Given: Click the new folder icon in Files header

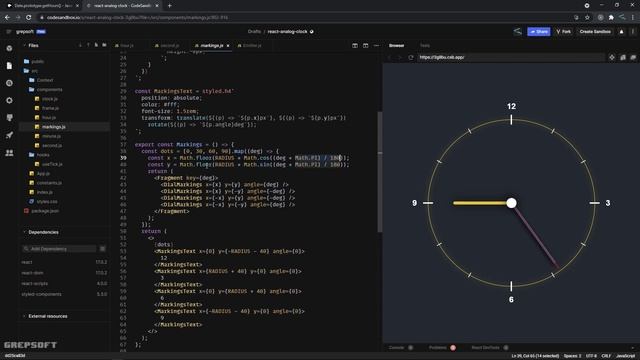Looking at the screenshot, I should click(x=104, y=45).
